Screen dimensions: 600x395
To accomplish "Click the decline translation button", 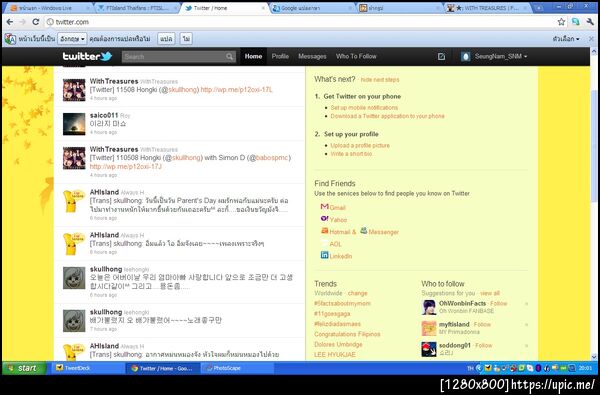I will [x=186, y=39].
